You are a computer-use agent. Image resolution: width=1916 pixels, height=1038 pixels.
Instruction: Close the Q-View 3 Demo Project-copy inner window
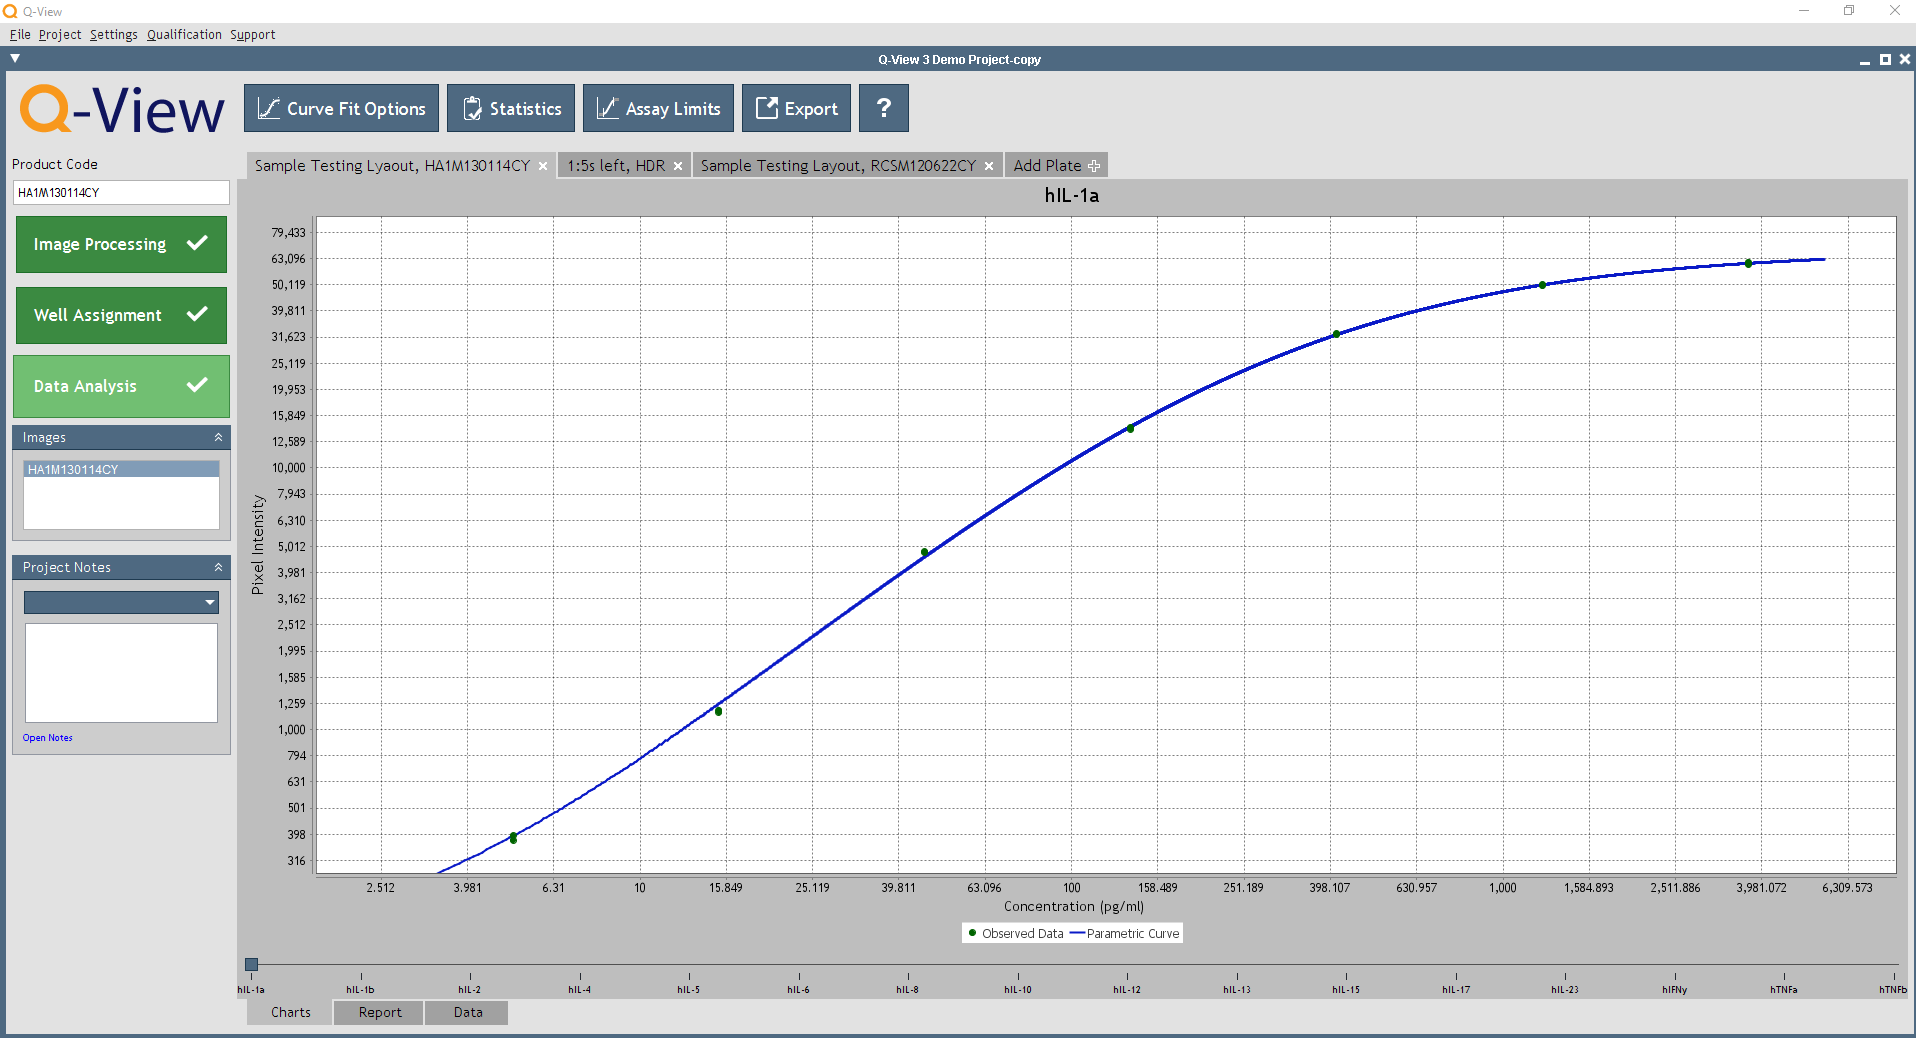(x=1905, y=60)
